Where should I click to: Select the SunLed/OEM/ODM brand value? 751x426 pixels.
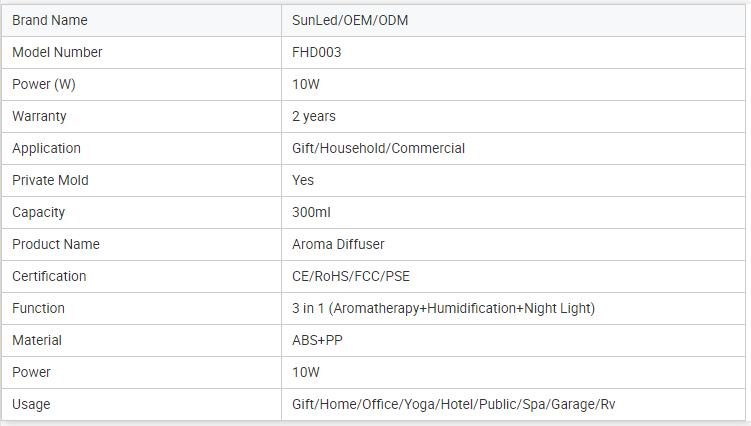tap(349, 20)
